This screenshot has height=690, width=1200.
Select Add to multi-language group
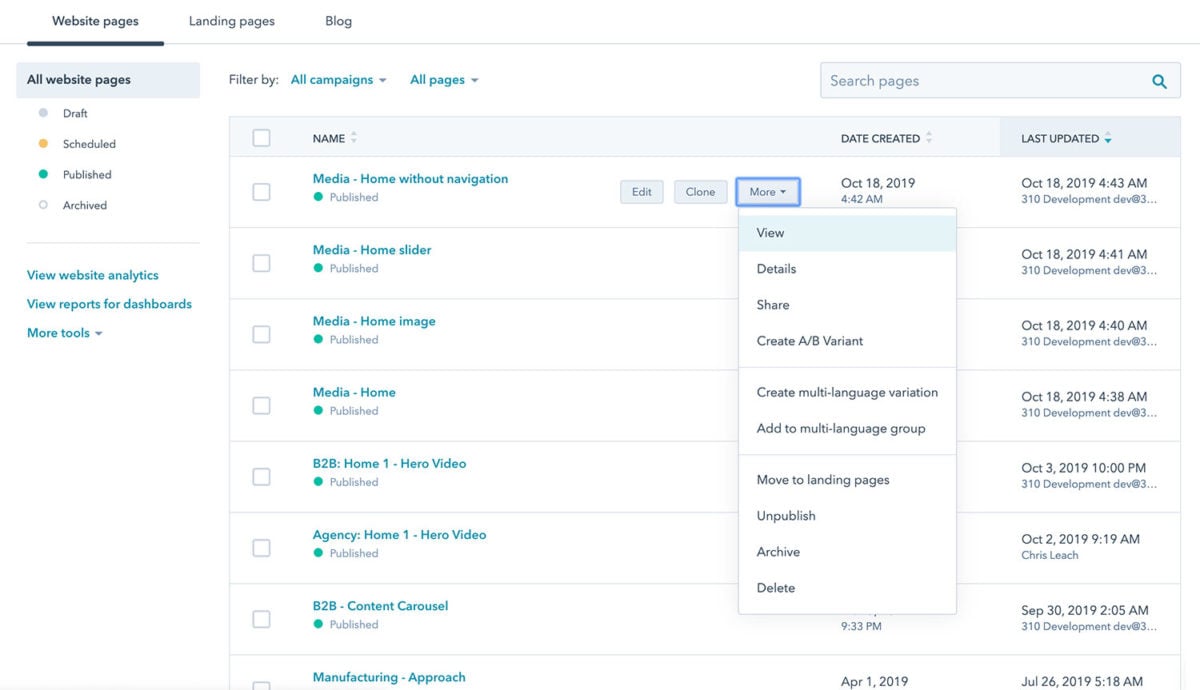click(847, 429)
